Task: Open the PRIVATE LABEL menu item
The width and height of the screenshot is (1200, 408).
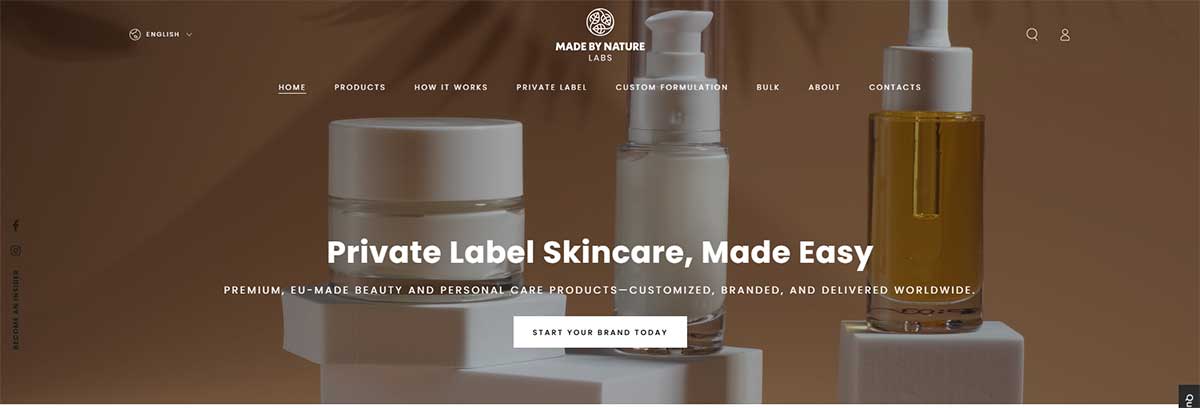Action: click(552, 88)
